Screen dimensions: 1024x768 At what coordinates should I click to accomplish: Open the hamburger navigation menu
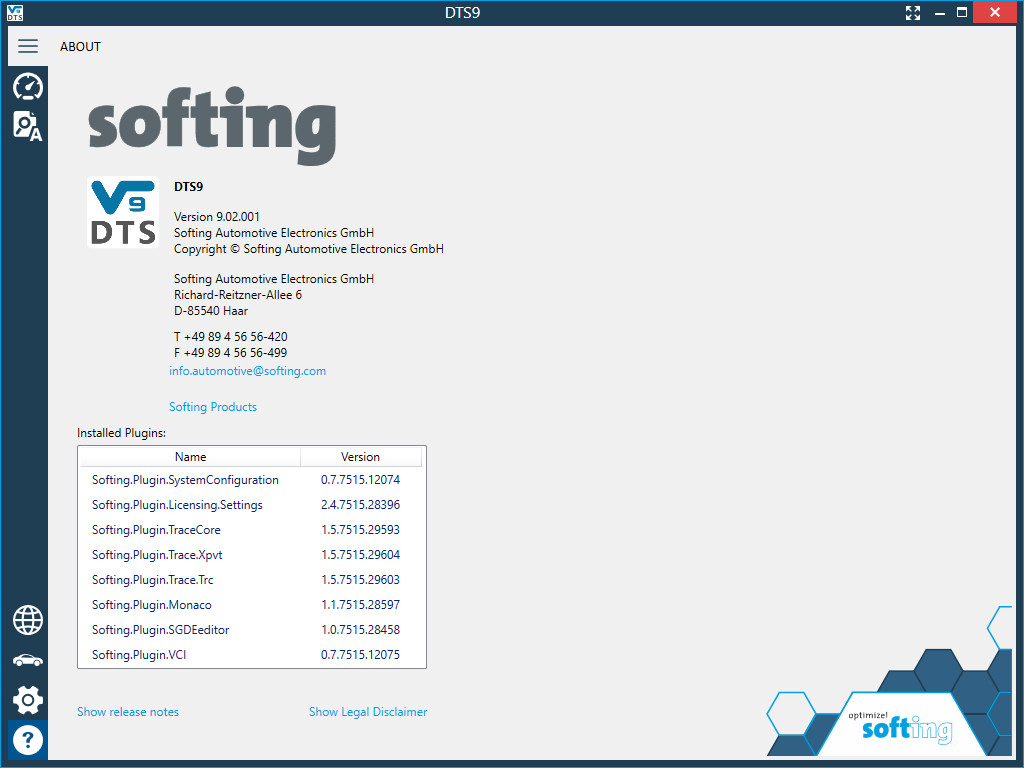(x=27, y=46)
